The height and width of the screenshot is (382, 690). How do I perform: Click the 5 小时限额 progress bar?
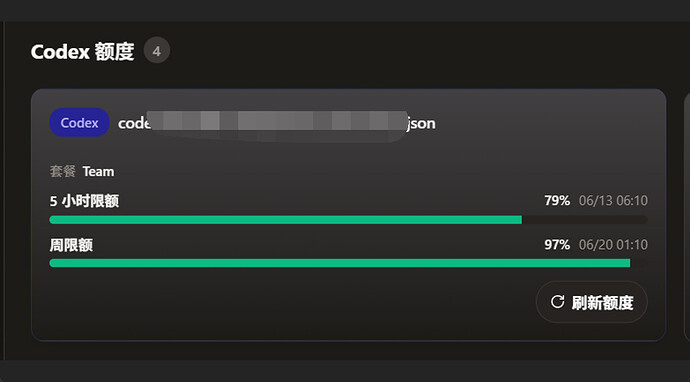coord(348,220)
